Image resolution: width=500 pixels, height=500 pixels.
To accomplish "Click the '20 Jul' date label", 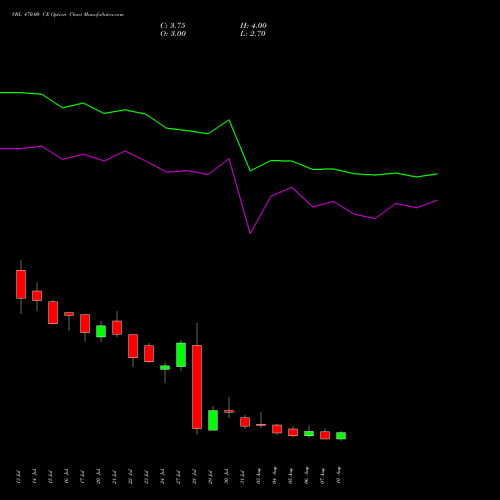I will tap(98, 477).
